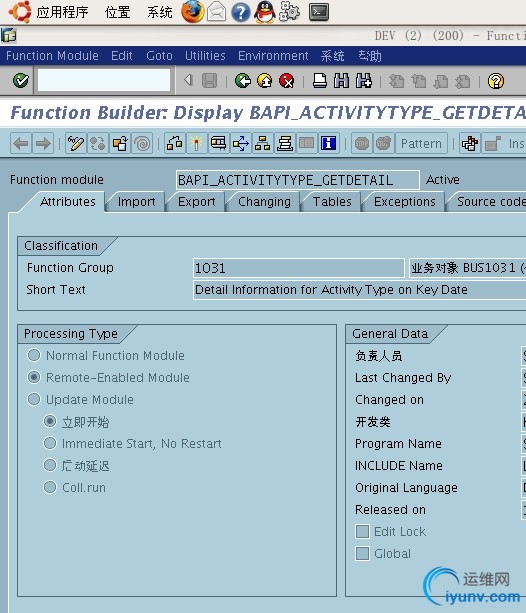This screenshot has height=613, width=526.
Task: Select the delayed start radio above Coll.run
Action: pos(50,465)
